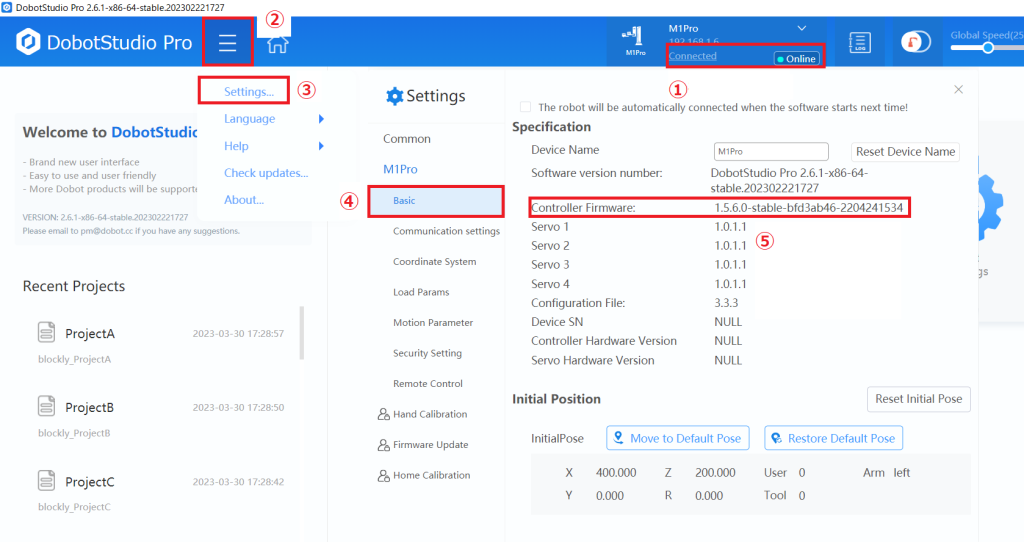Open Remote Control settings
Image resolution: width=1024 pixels, height=542 pixels.
click(x=428, y=383)
